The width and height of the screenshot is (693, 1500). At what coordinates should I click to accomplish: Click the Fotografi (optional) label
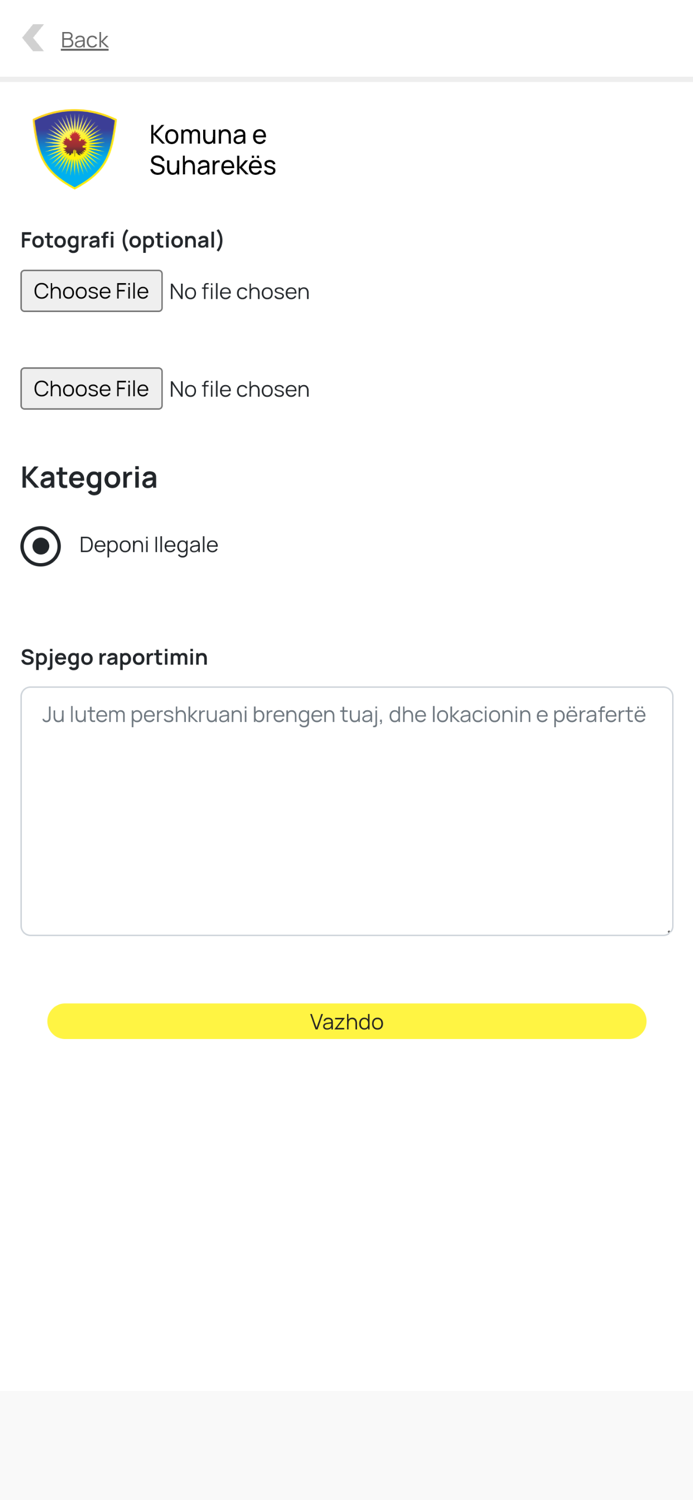click(122, 240)
